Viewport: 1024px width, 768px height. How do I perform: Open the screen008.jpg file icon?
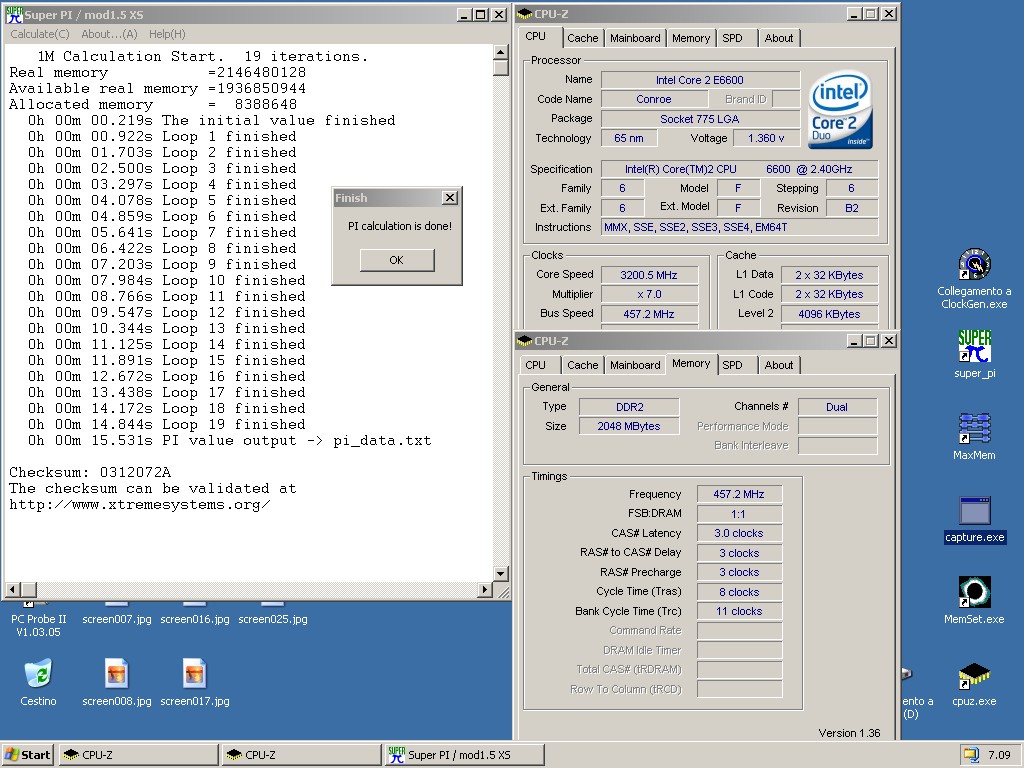(x=116, y=674)
